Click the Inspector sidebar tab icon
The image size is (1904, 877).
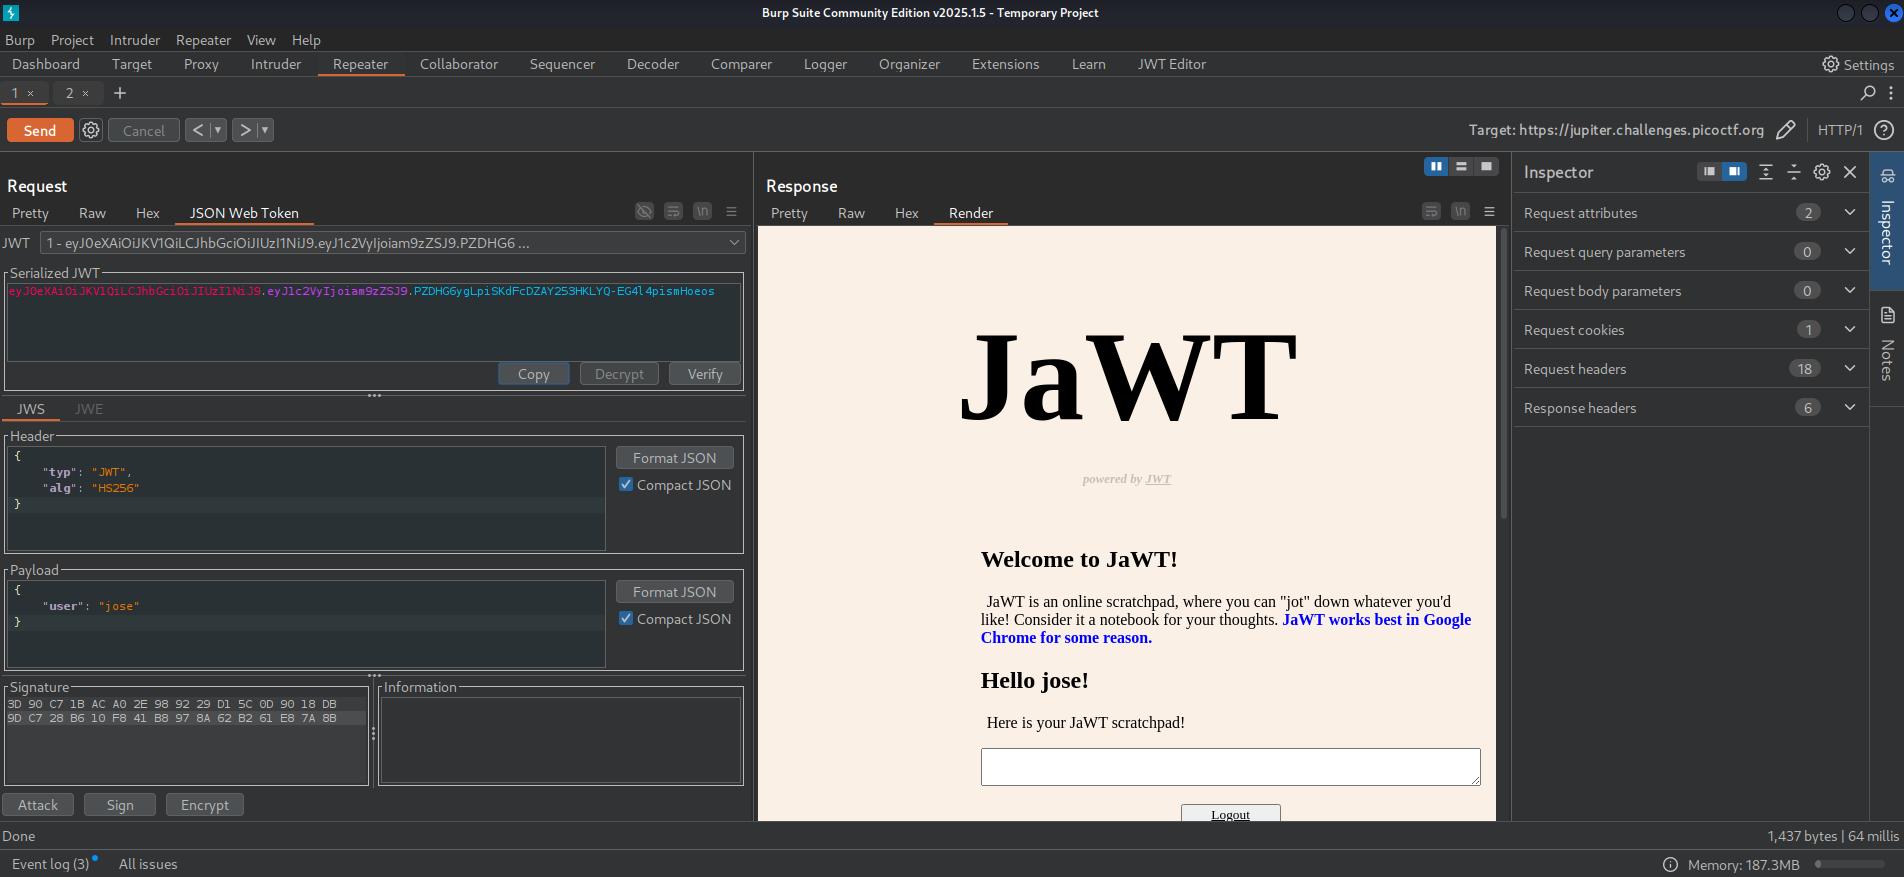click(x=1888, y=176)
